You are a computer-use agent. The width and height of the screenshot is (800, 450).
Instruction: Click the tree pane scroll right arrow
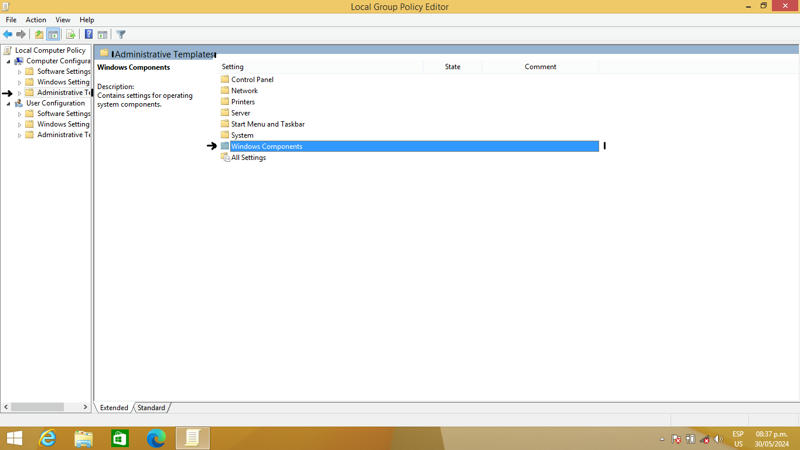click(85, 407)
